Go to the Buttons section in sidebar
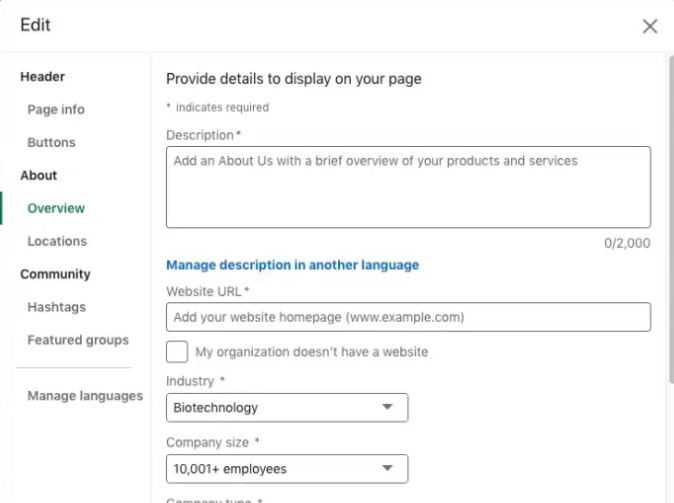 (51, 143)
